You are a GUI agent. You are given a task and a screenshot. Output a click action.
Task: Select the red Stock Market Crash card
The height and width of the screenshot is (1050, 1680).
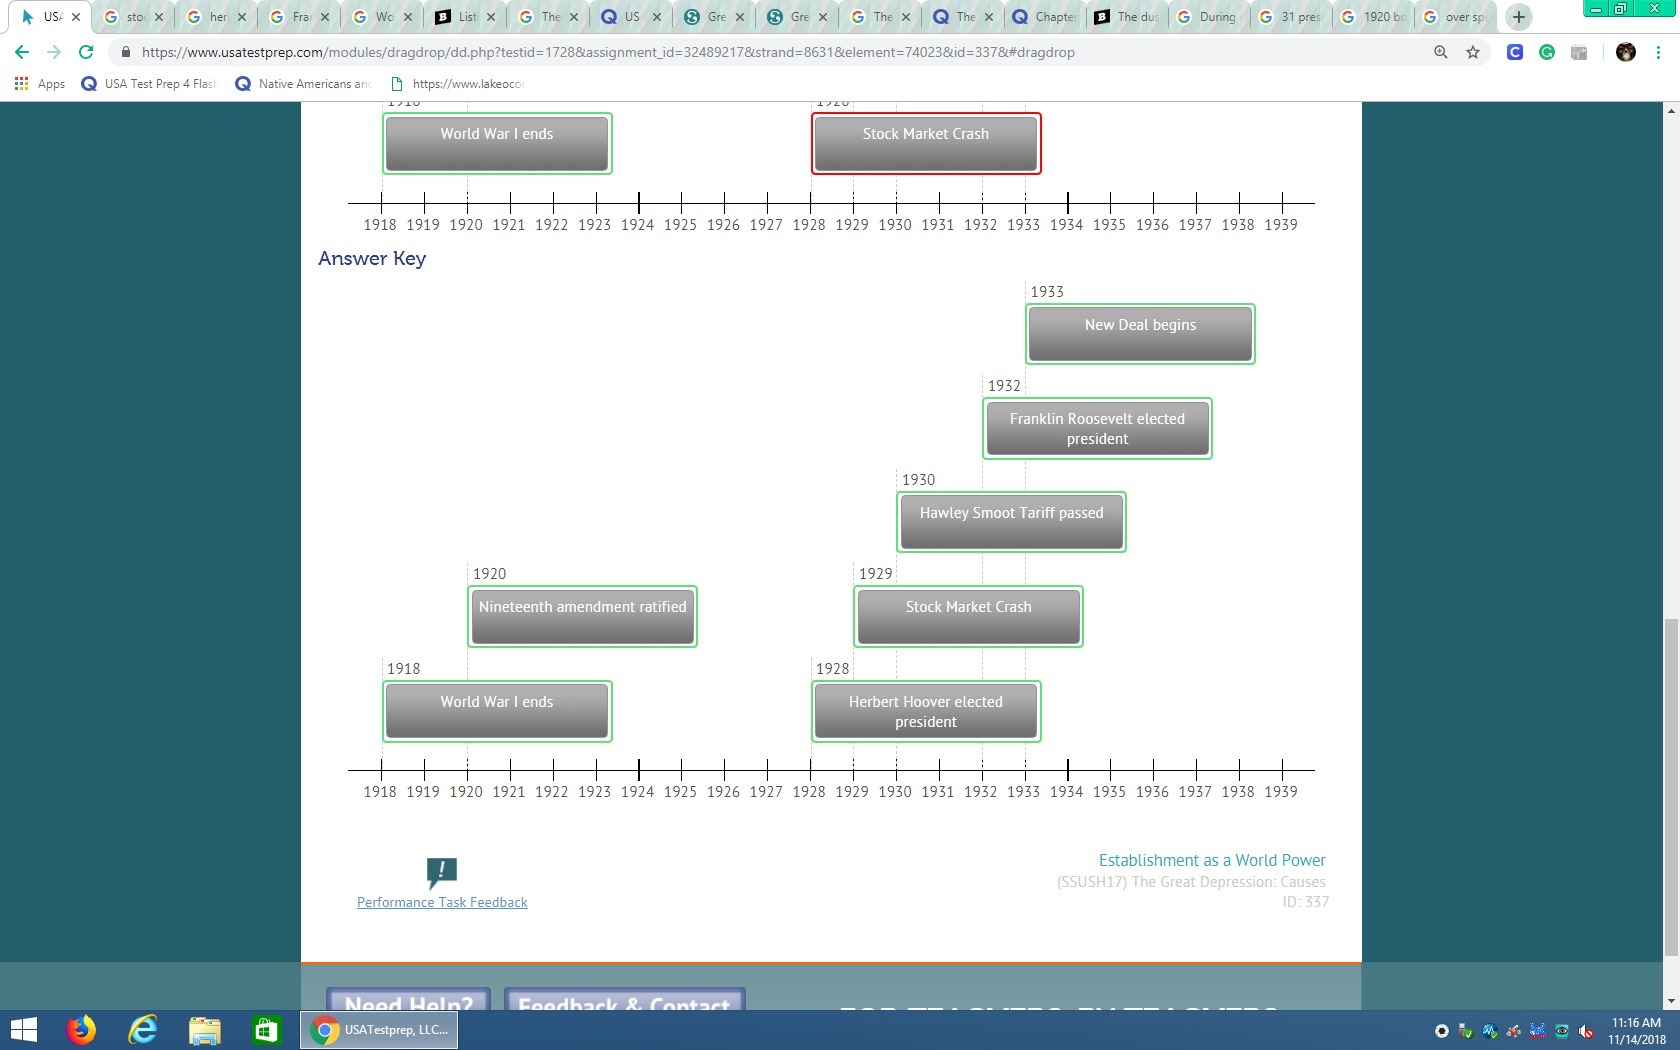coord(926,143)
